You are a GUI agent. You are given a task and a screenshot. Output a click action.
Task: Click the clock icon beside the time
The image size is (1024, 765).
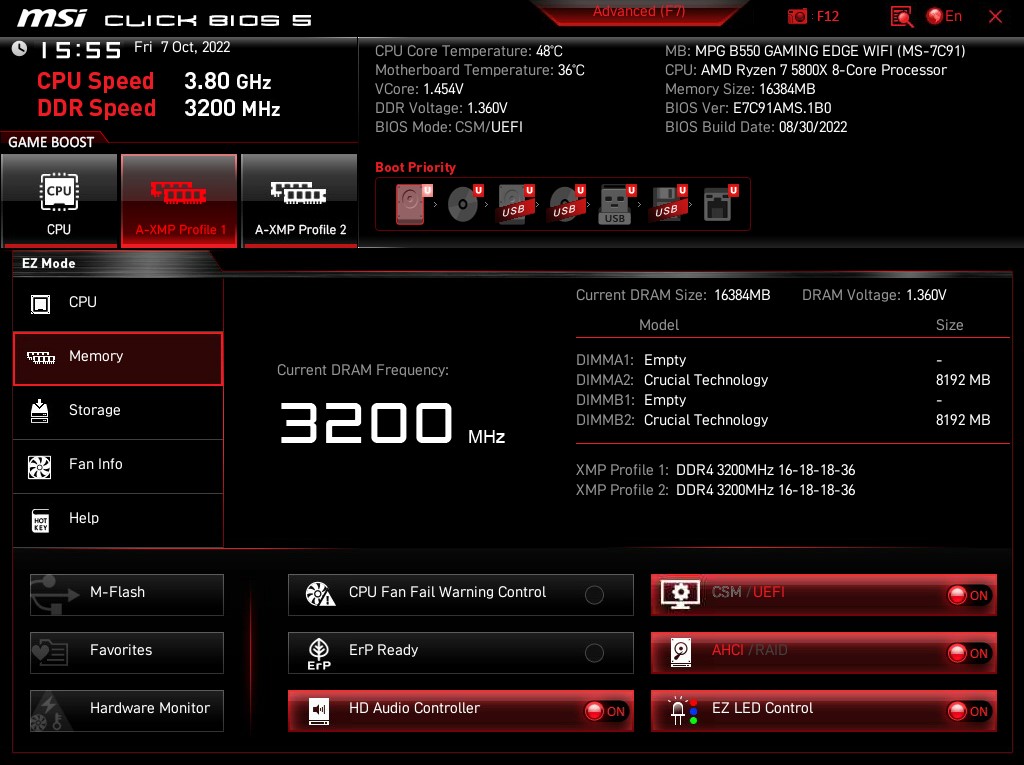coord(20,48)
